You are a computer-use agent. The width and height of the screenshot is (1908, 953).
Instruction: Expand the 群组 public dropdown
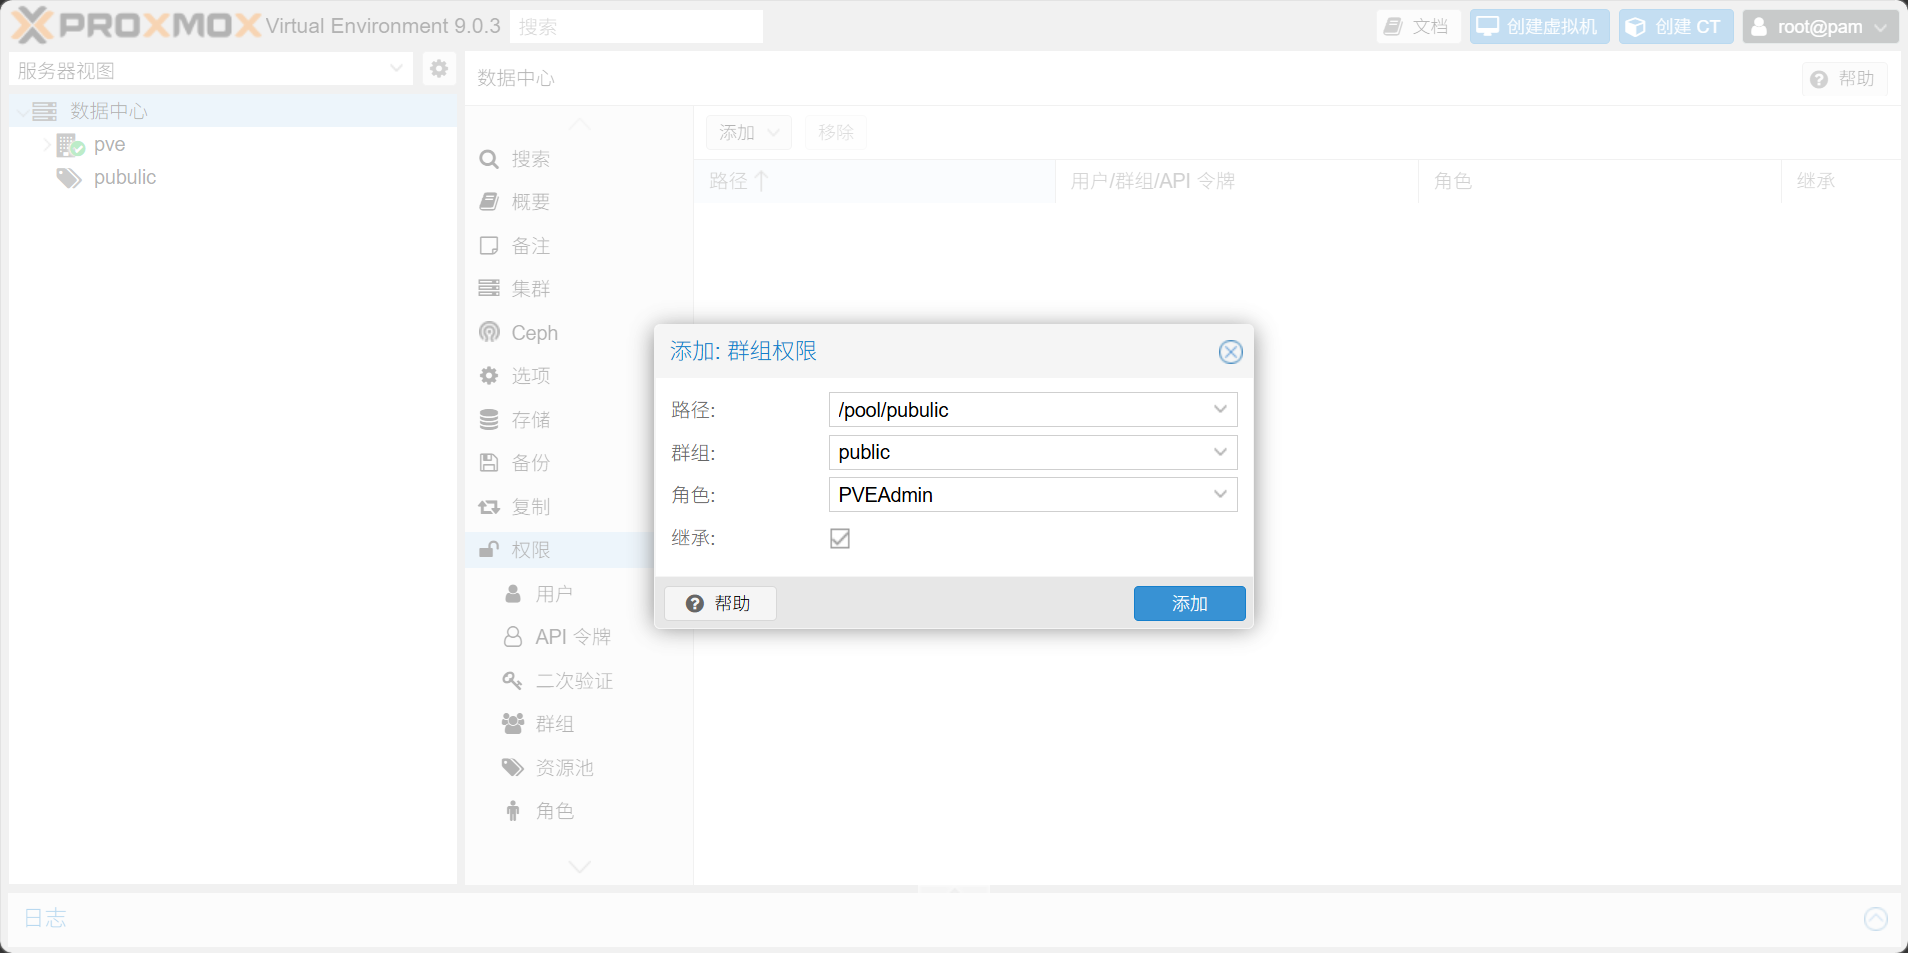pyautogui.click(x=1220, y=453)
